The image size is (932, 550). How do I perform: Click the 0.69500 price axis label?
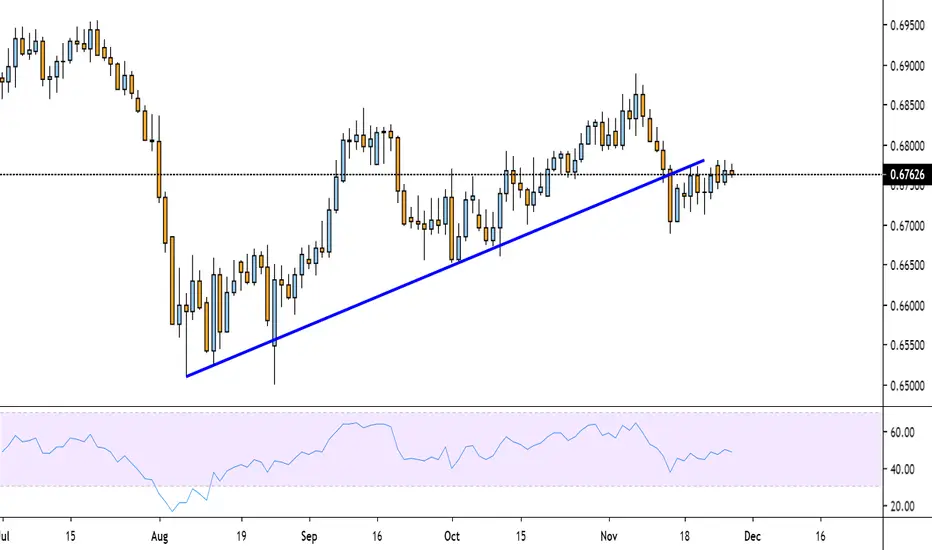908,25
